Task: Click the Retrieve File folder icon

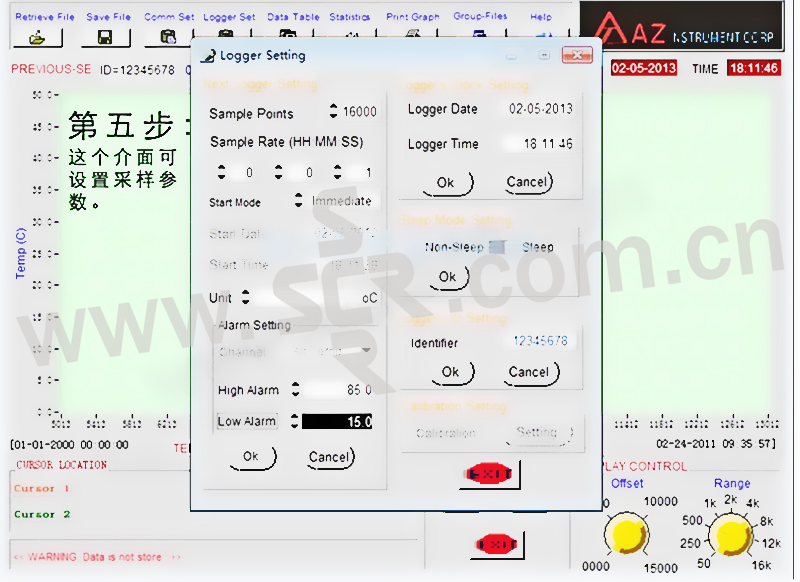Action: (37, 37)
